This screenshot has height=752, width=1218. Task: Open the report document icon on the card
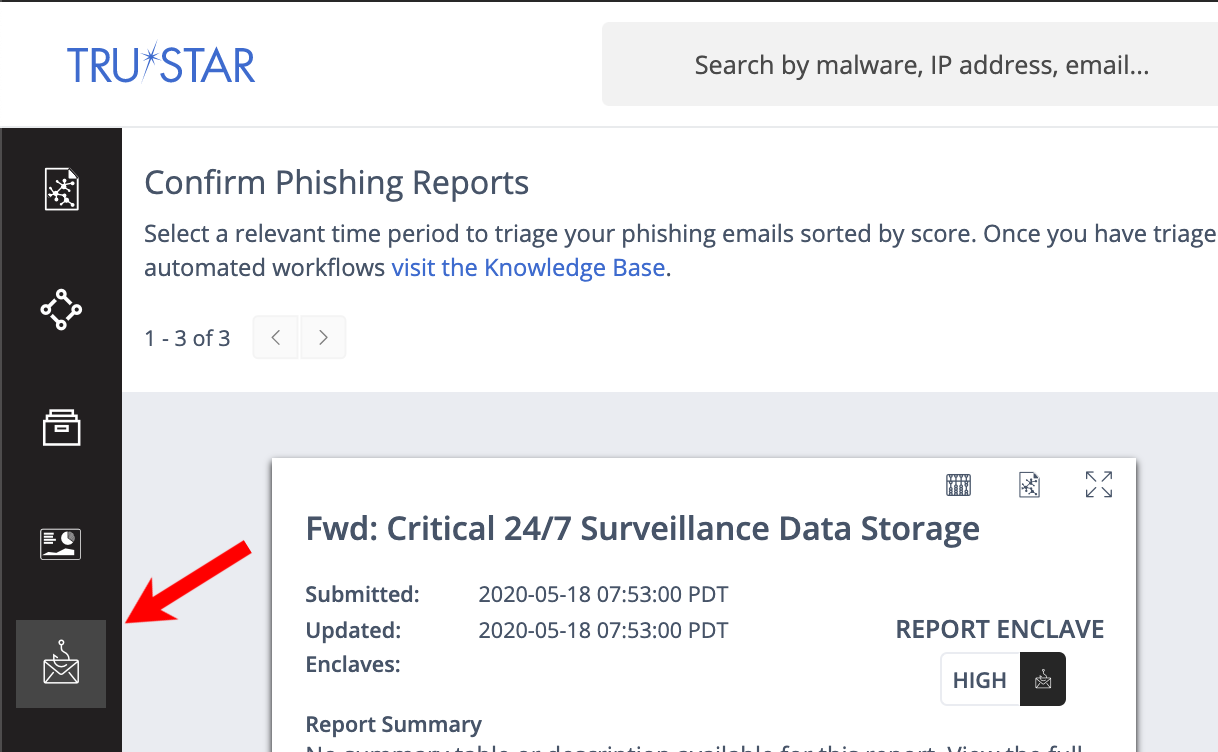pyautogui.click(x=1029, y=485)
